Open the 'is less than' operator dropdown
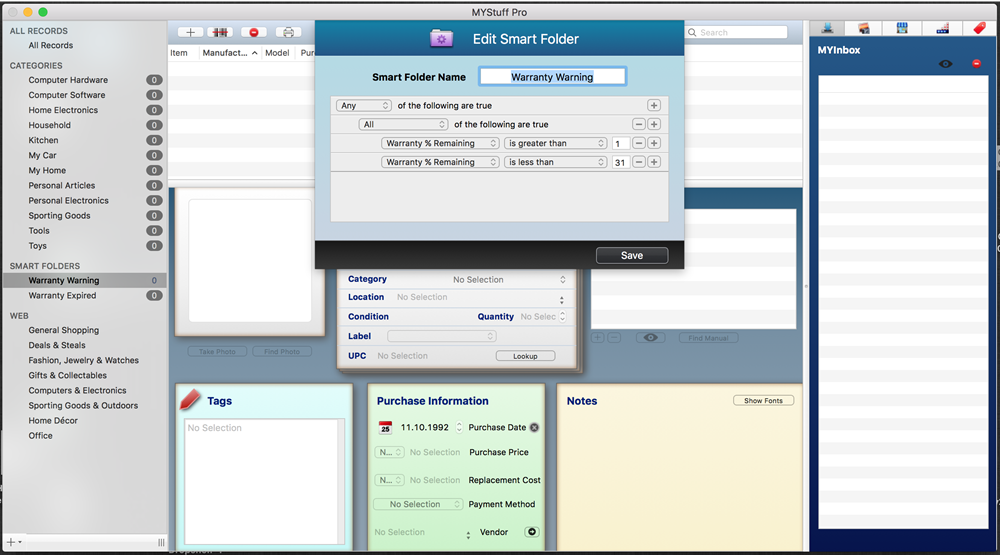Screen dimensions: 1000x555 pyautogui.click(x=555, y=162)
